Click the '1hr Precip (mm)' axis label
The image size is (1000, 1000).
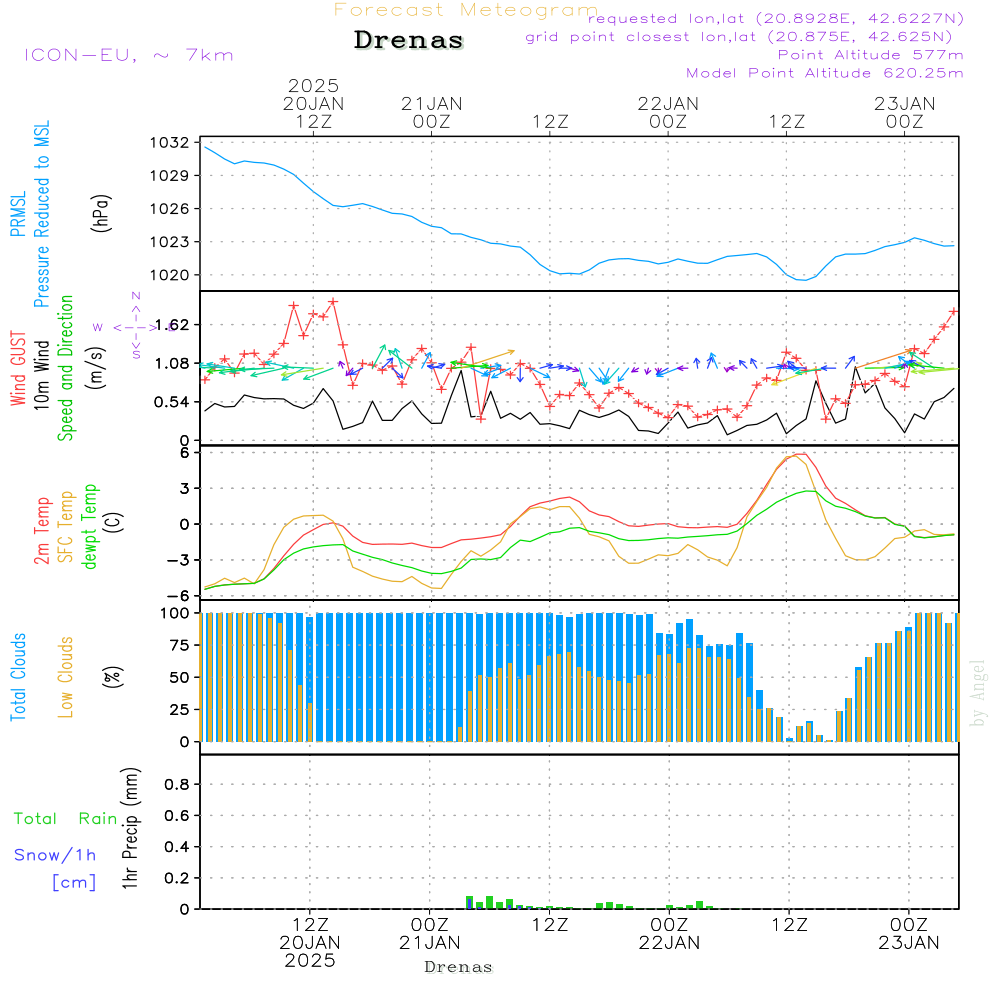pyautogui.click(x=130, y=828)
